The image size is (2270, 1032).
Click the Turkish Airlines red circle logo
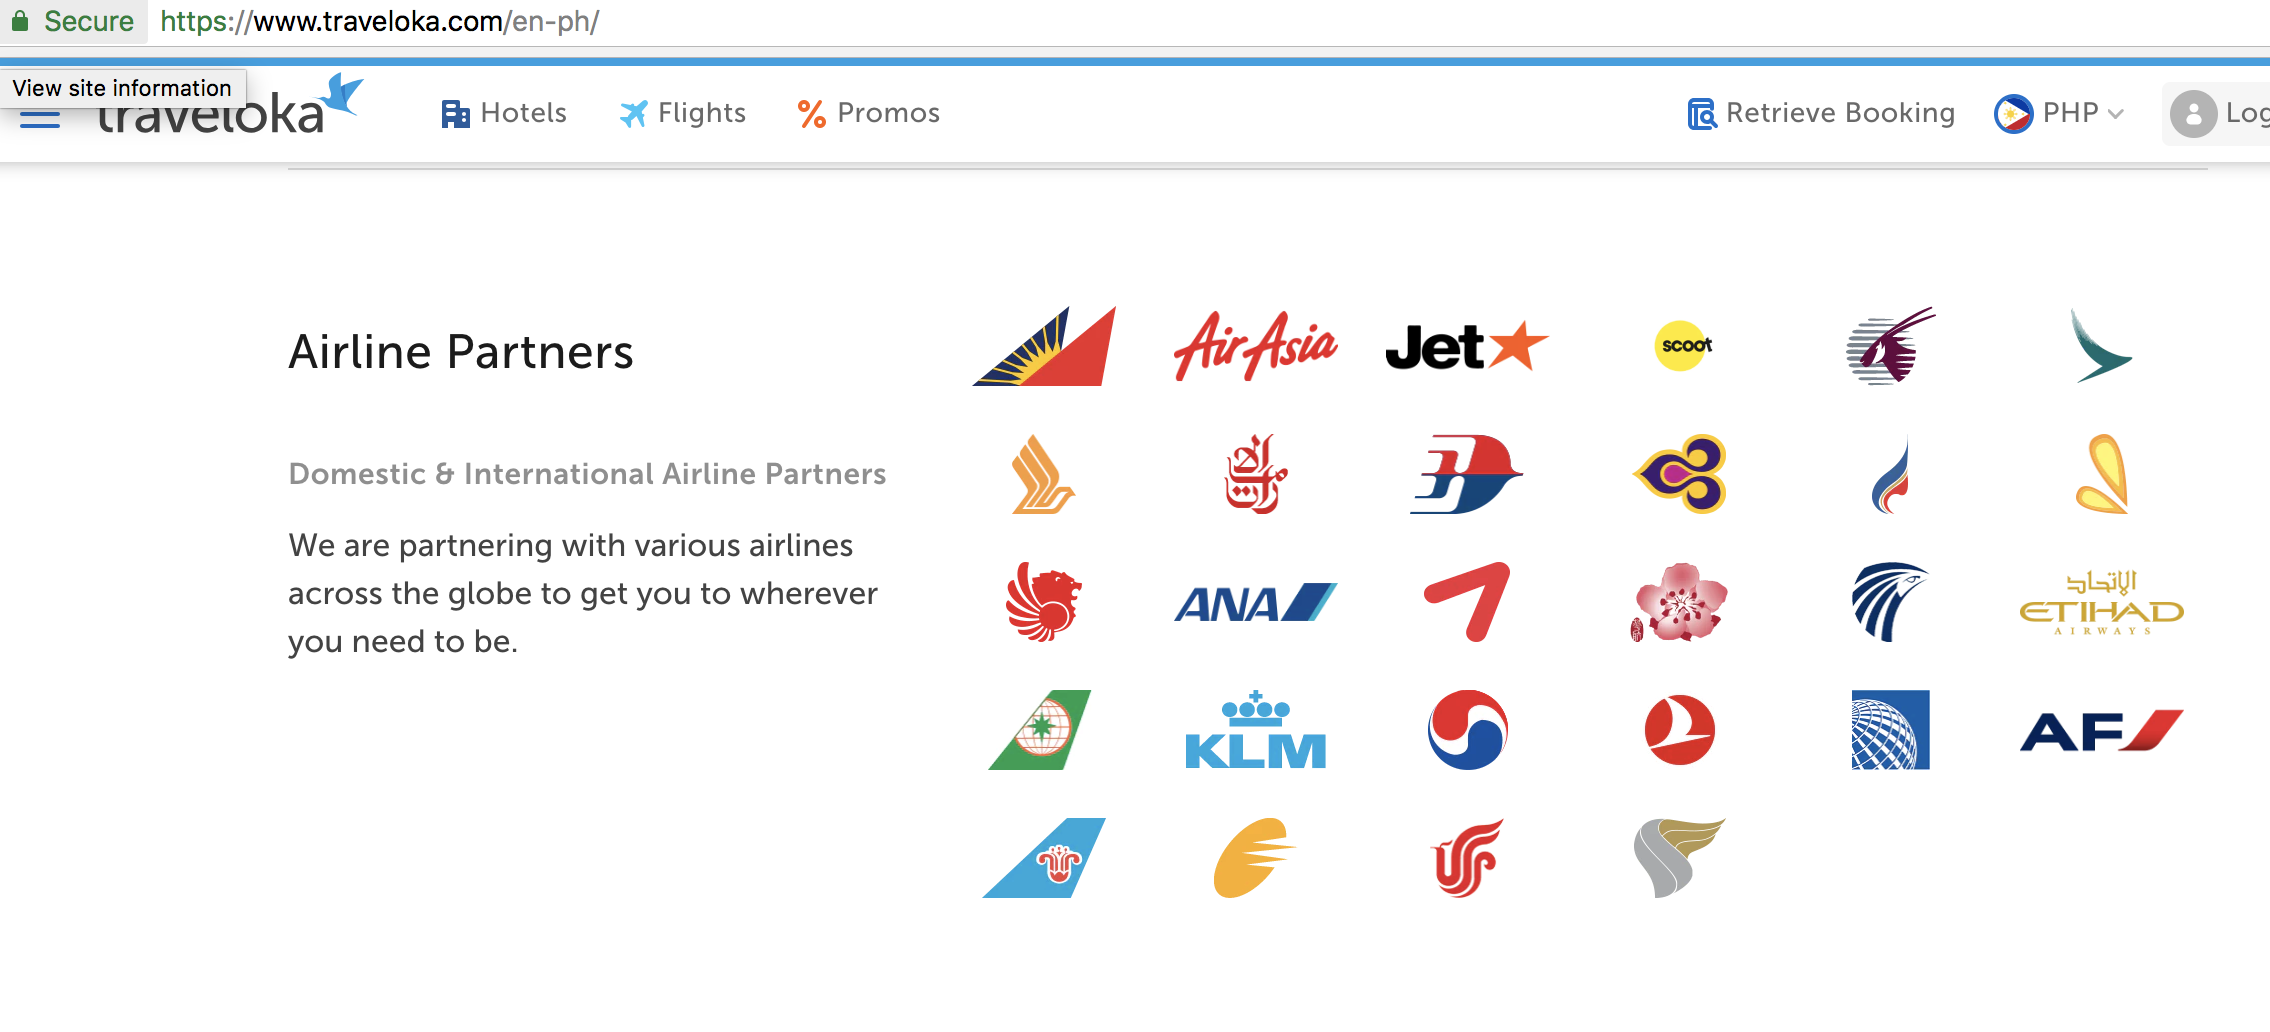pos(1680,730)
